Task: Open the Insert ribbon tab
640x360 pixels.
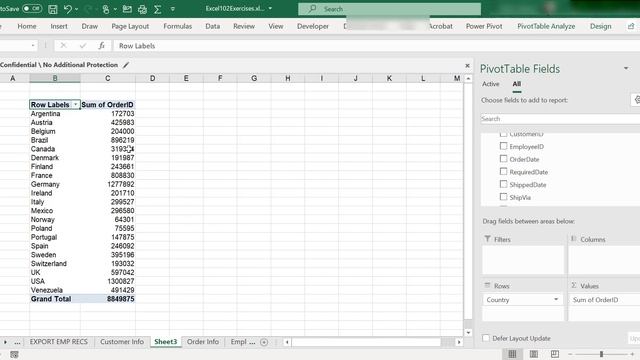Action: (59, 26)
